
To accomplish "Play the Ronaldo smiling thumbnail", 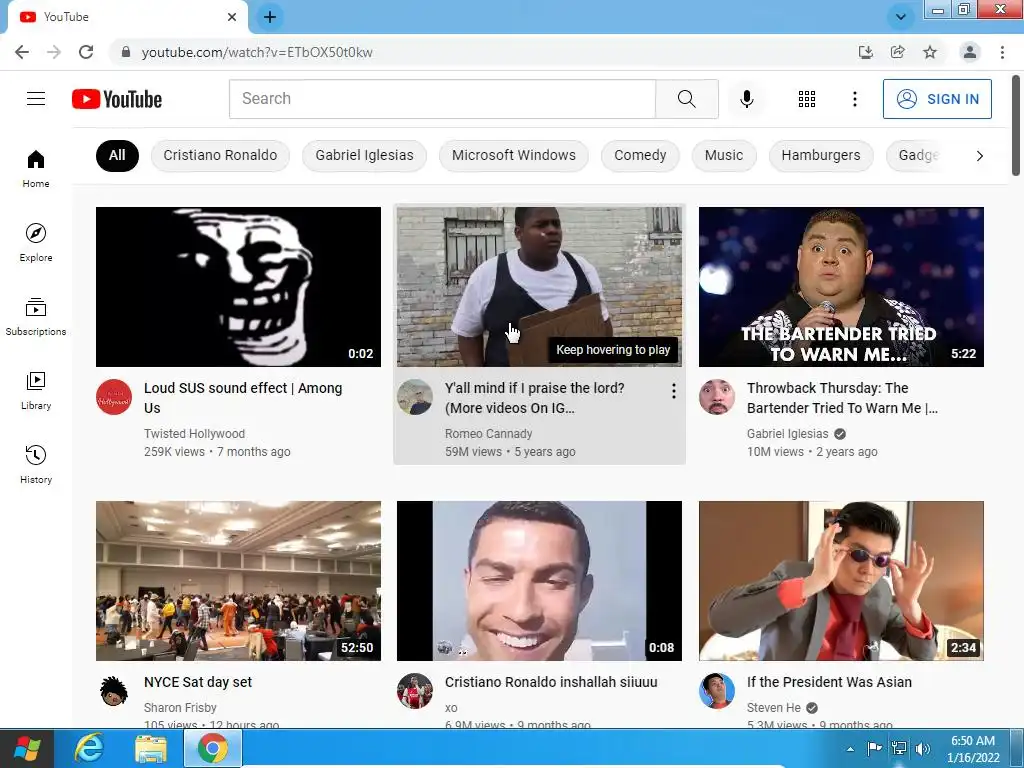I will [x=539, y=581].
